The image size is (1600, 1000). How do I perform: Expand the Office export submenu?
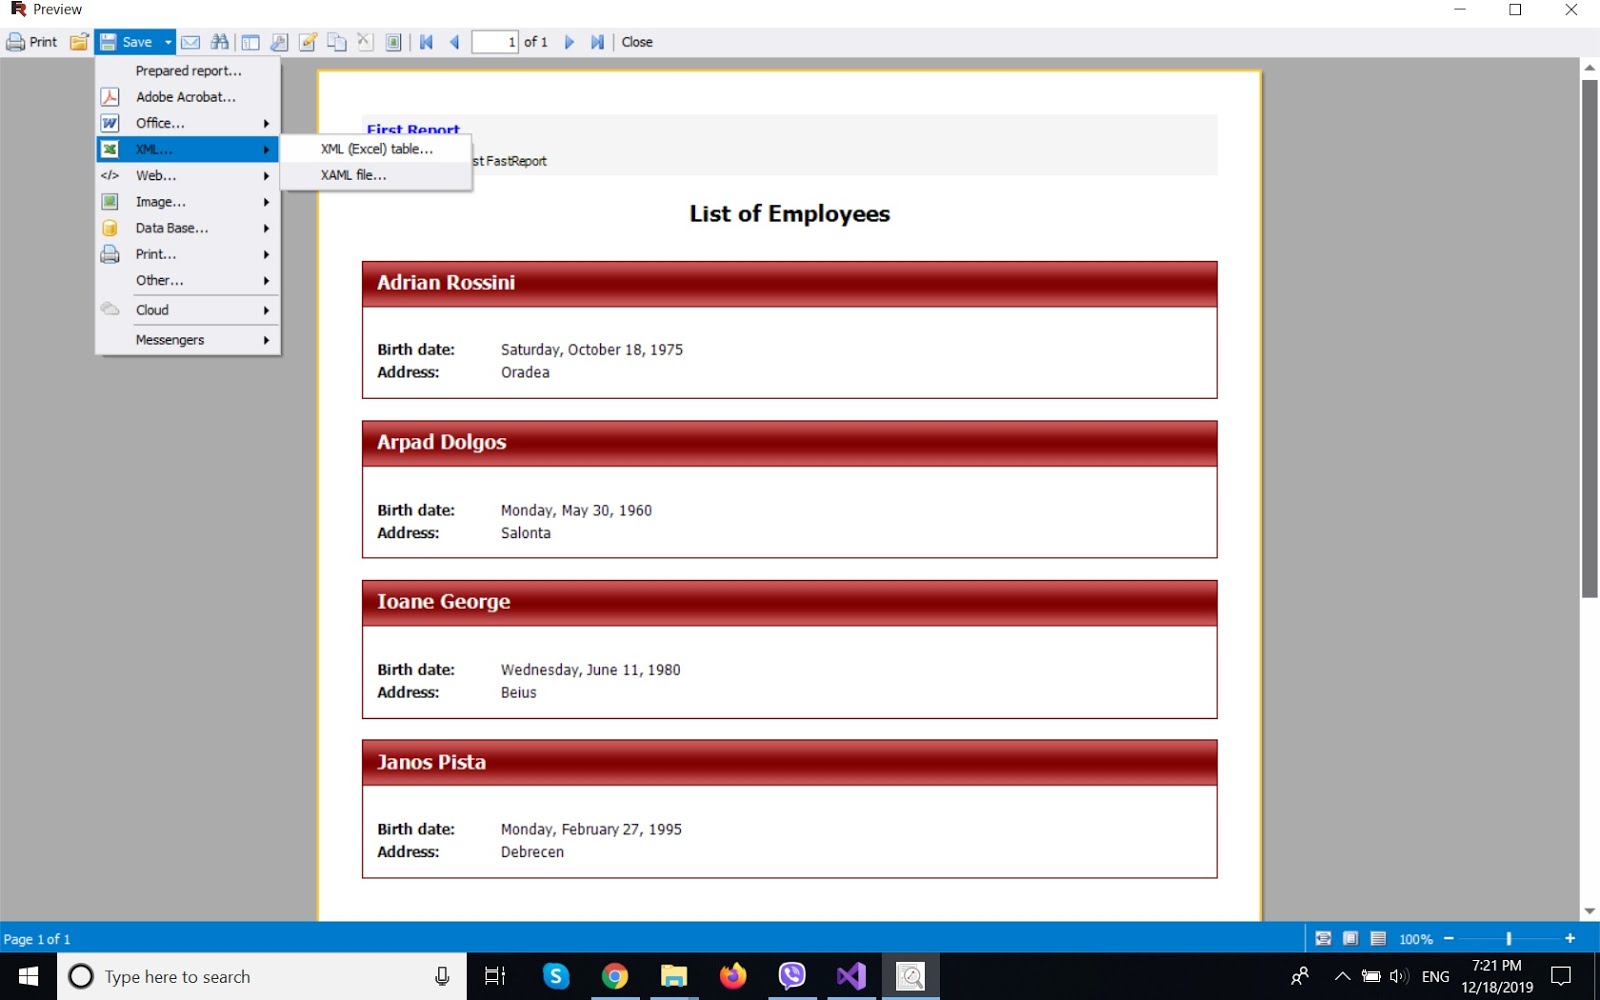(187, 122)
